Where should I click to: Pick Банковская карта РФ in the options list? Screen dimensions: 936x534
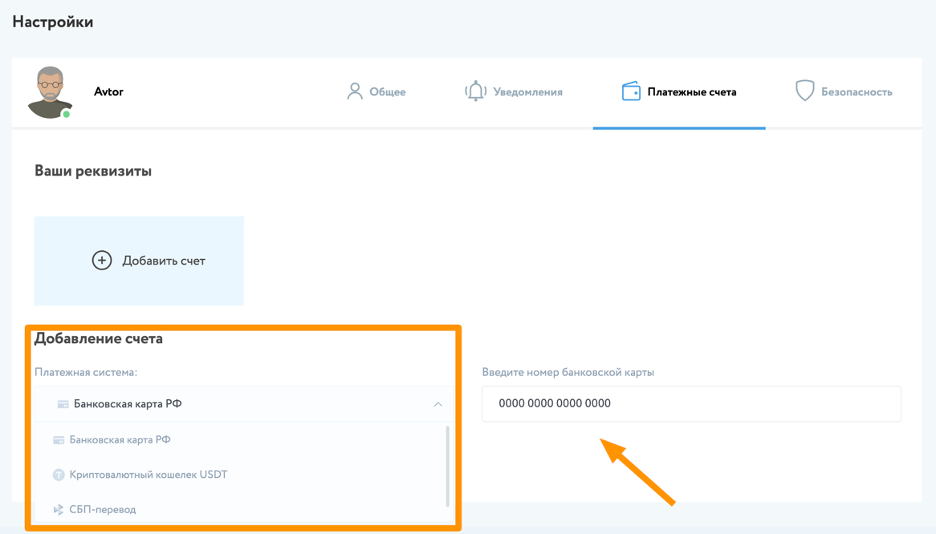[120, 440]
